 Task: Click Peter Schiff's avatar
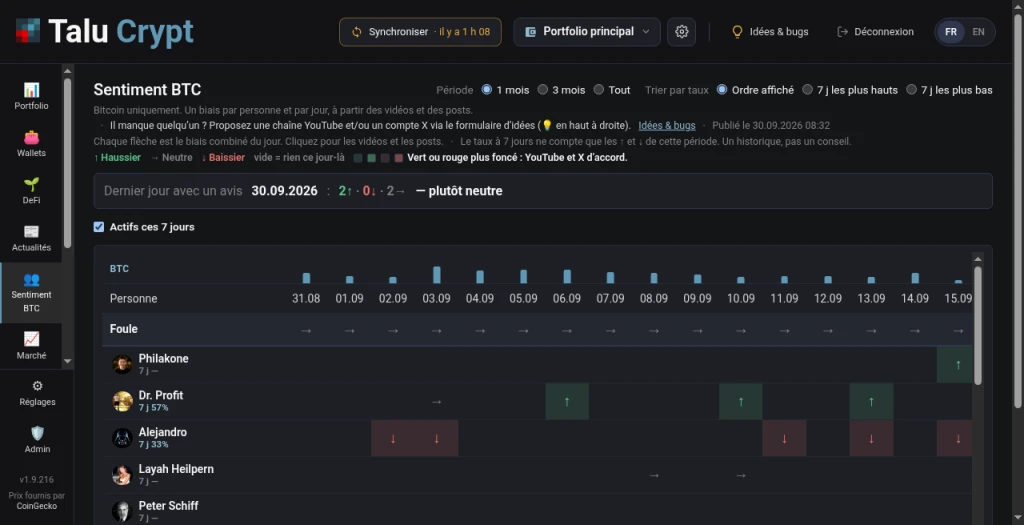tap(122, 511)
